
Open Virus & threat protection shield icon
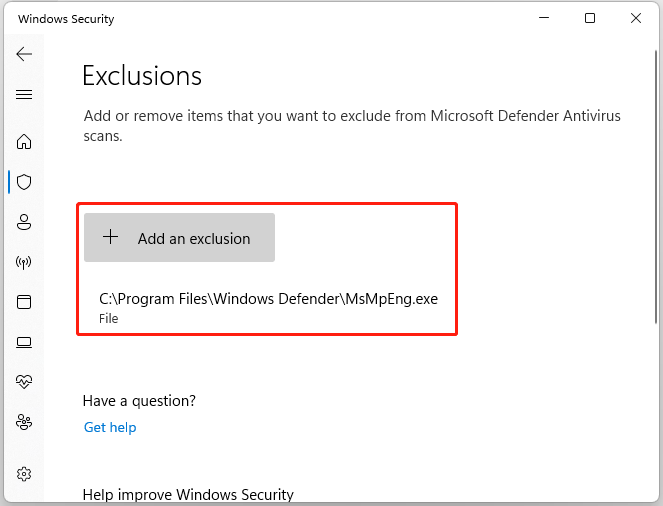[x=24, y=182]
